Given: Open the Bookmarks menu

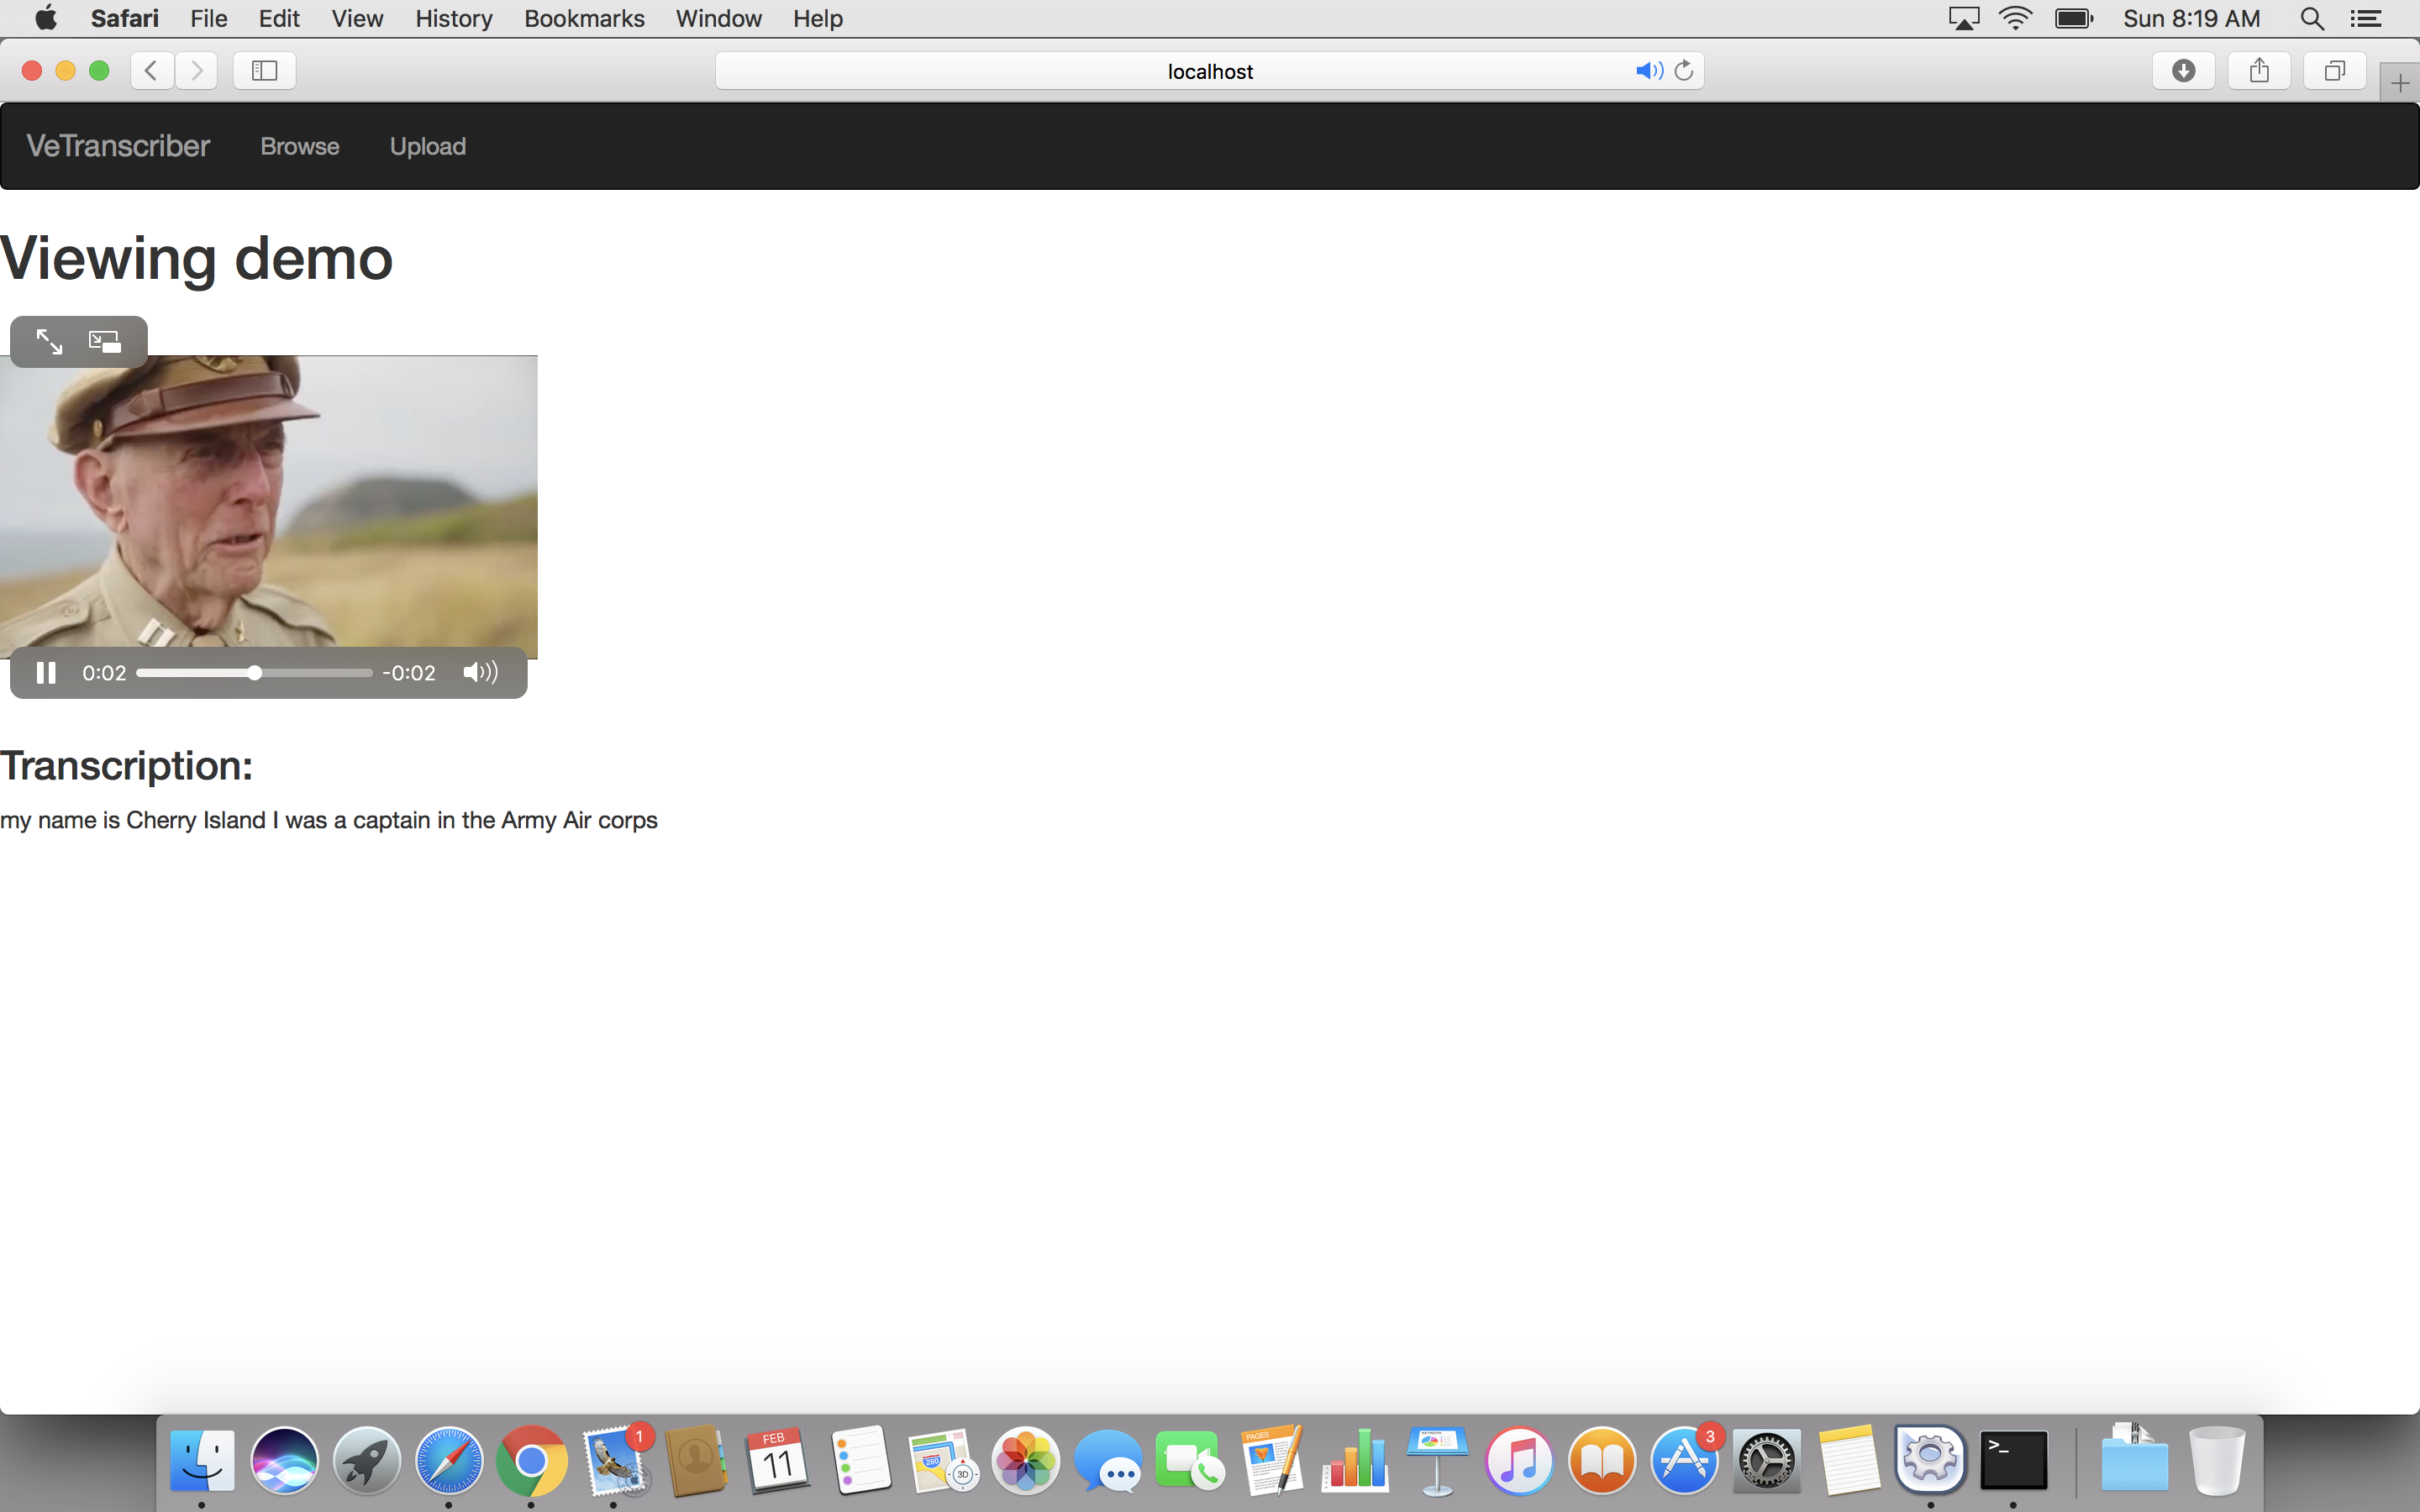Looking at the screenshot, I should click(x=584, y=19).
